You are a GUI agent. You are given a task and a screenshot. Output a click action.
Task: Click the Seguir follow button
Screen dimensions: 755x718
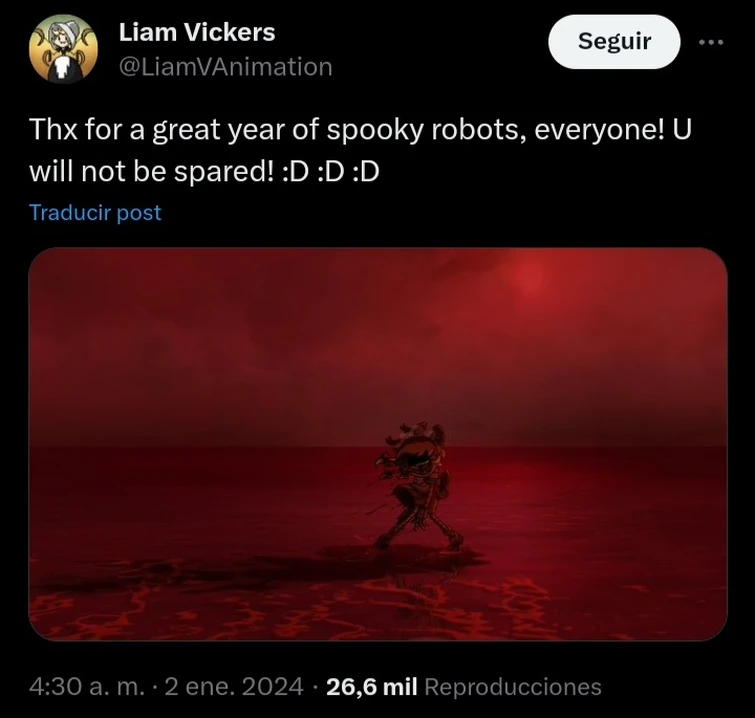click(x=614, y=42)
